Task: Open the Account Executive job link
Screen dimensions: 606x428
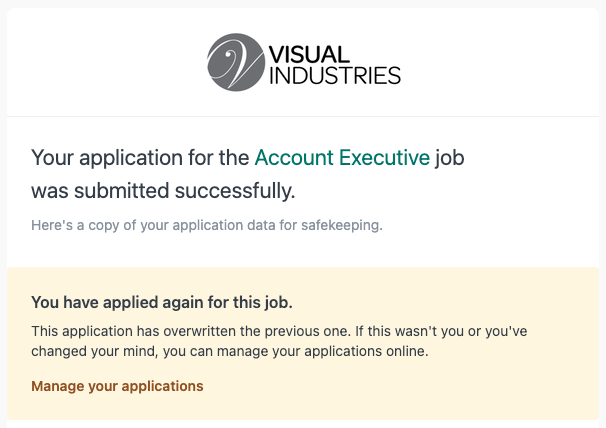Action: pyautogui.click(x=342, y=157)
